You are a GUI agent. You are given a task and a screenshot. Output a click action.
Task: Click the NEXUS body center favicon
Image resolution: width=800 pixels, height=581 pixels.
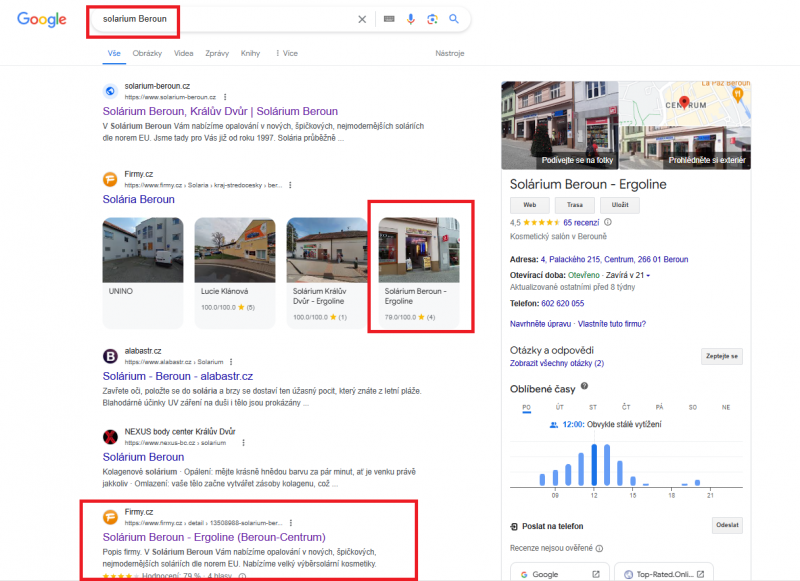(110, 437)
